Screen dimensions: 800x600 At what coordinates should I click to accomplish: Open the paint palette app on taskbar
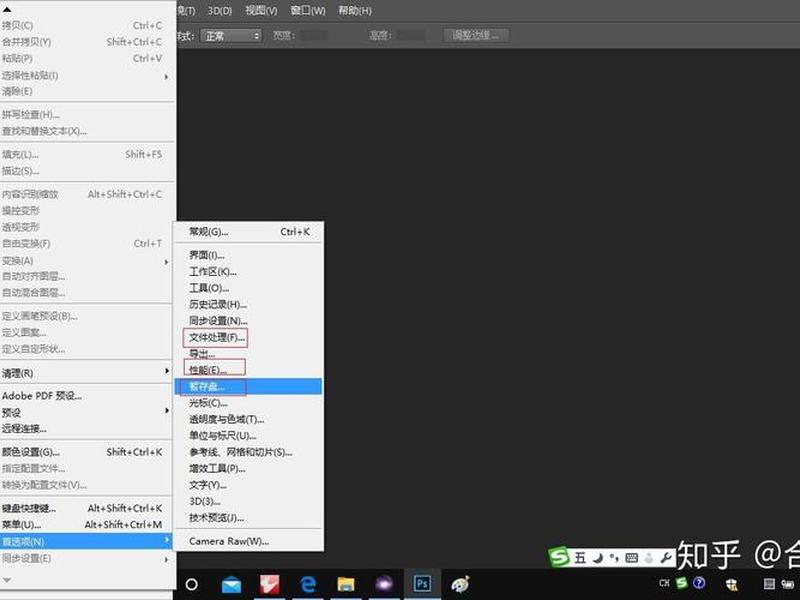[x=460, y=584]
